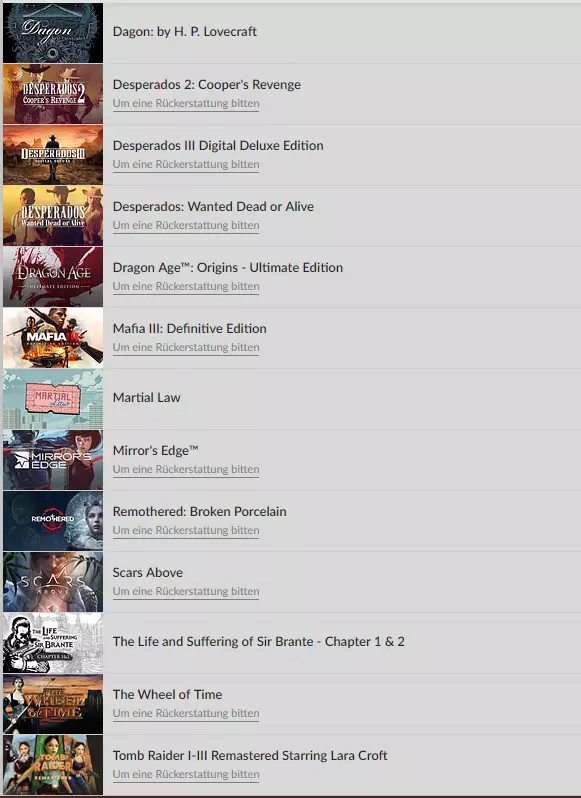Viewport: 581px width, 798px height.
Task: Click refund link under The Wheel of Time
Action: click(x=186, y=714)
